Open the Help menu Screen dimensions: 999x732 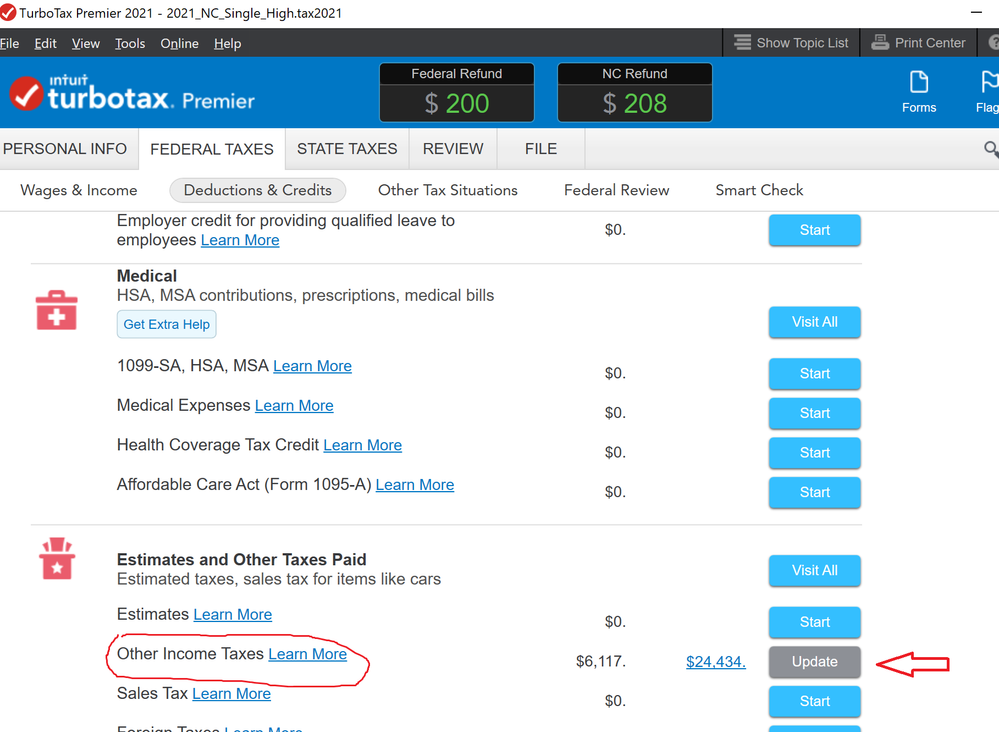(227, 43)
